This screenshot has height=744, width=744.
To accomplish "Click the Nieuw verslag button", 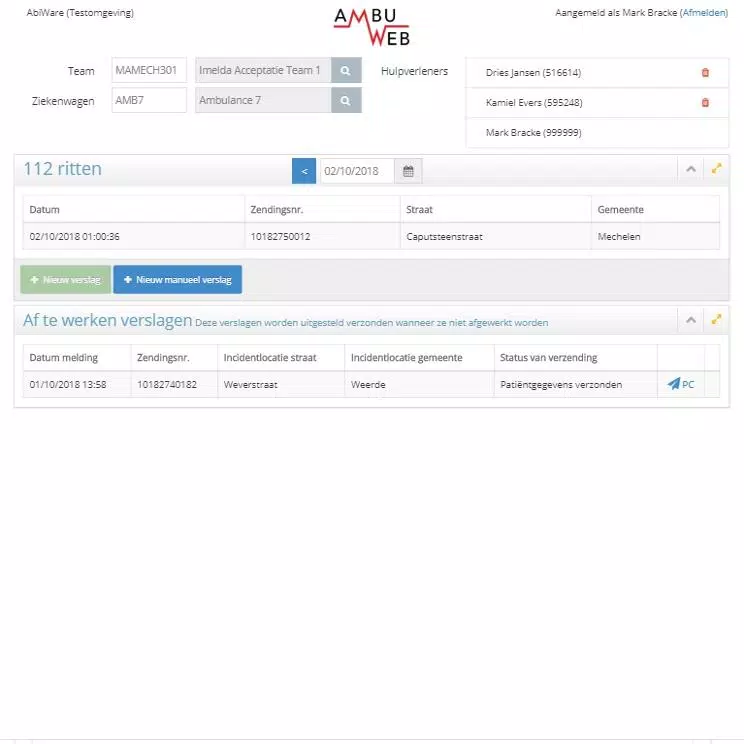I will pyautogui.click(x=66, y=280).
